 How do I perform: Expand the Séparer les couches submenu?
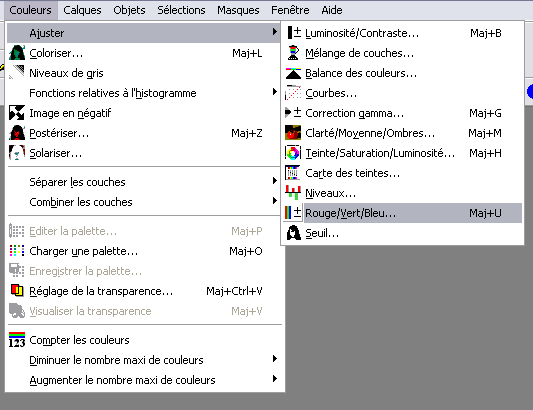(143, 182)
